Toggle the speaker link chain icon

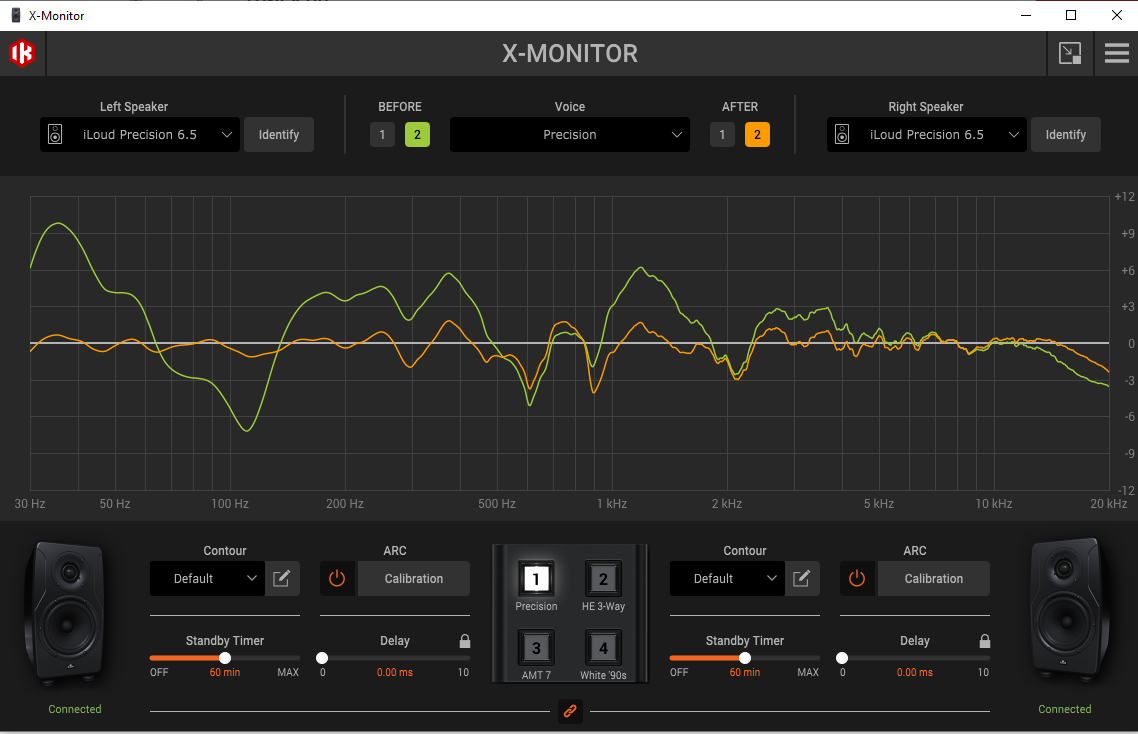point(570,711)
